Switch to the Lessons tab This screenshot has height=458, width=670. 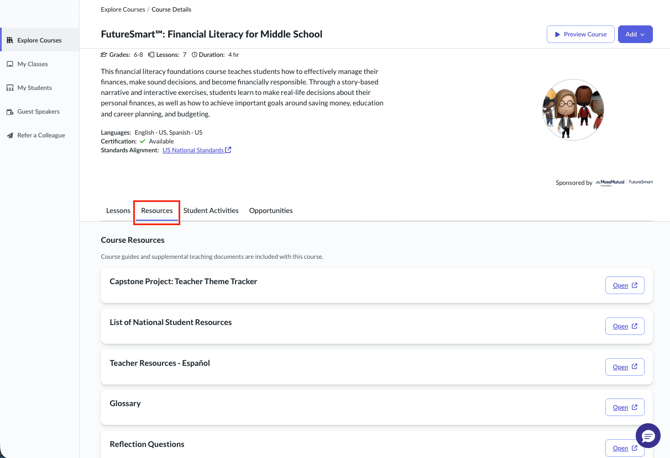[118, 211]
